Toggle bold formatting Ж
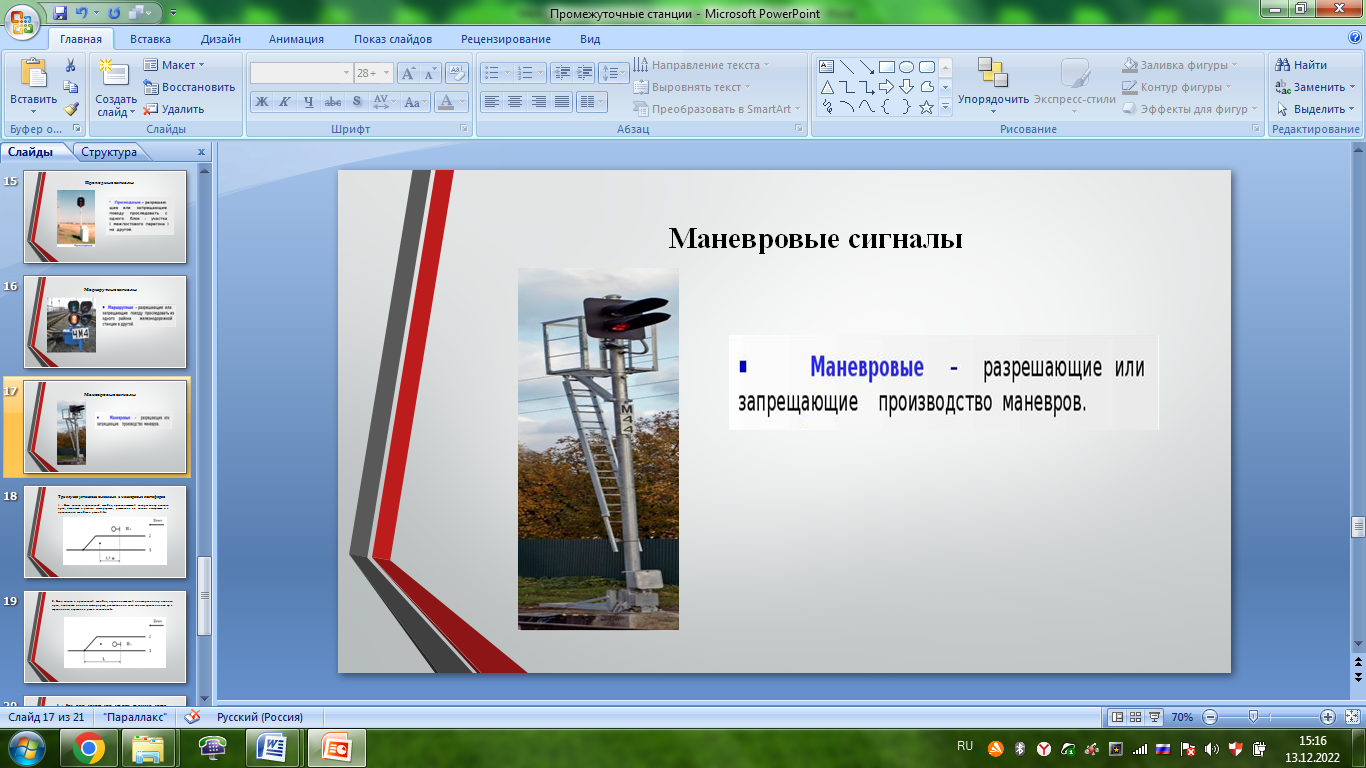The width and height of the screenshot is (1366, 768). [261, 101]
